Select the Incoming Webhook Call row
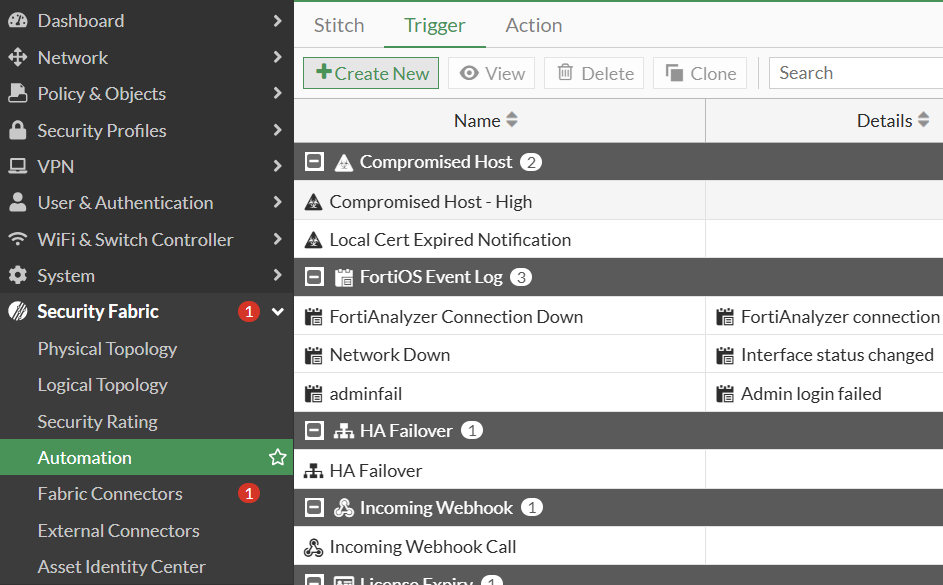943x585 pixels. (618, 547)
